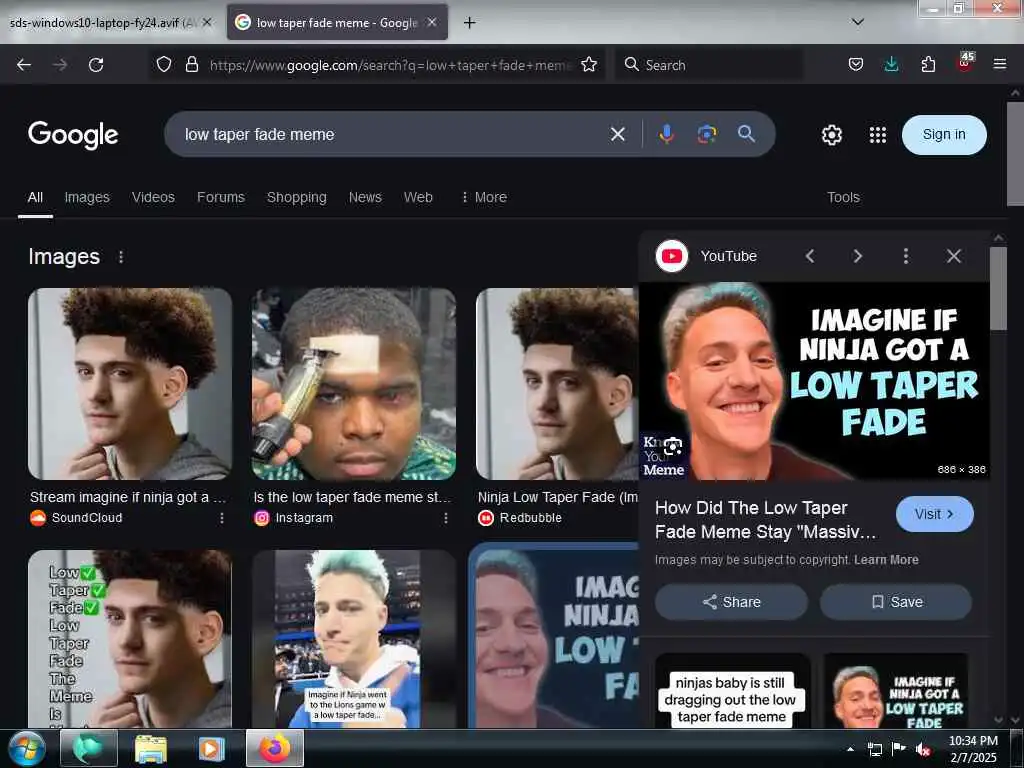Open the How Did The Low Taper title link
The image size is (1024, 768).
[x=765, y=520]
